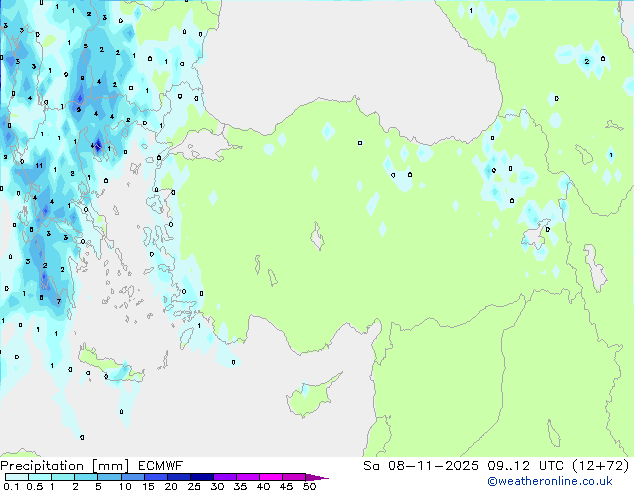
Task: Click the '7' precipitation value on map
Action: coord(59,301)
